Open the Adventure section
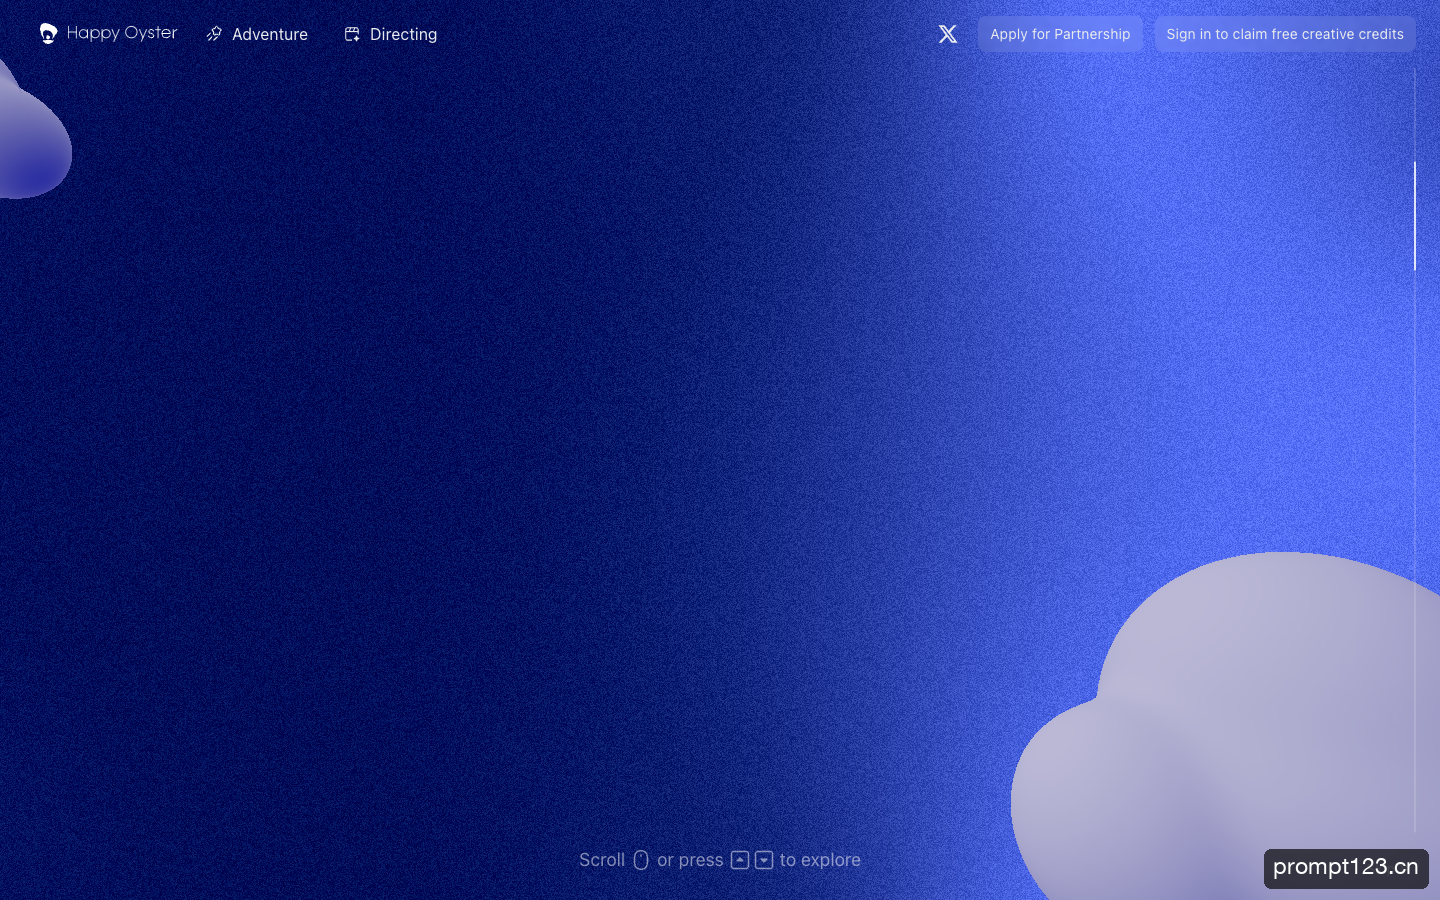This screenshot has height=900, width=1440. [257, 34]
